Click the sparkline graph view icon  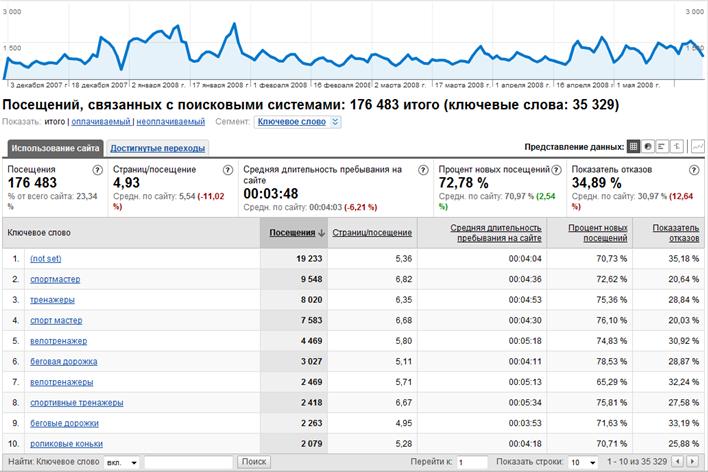696,146
